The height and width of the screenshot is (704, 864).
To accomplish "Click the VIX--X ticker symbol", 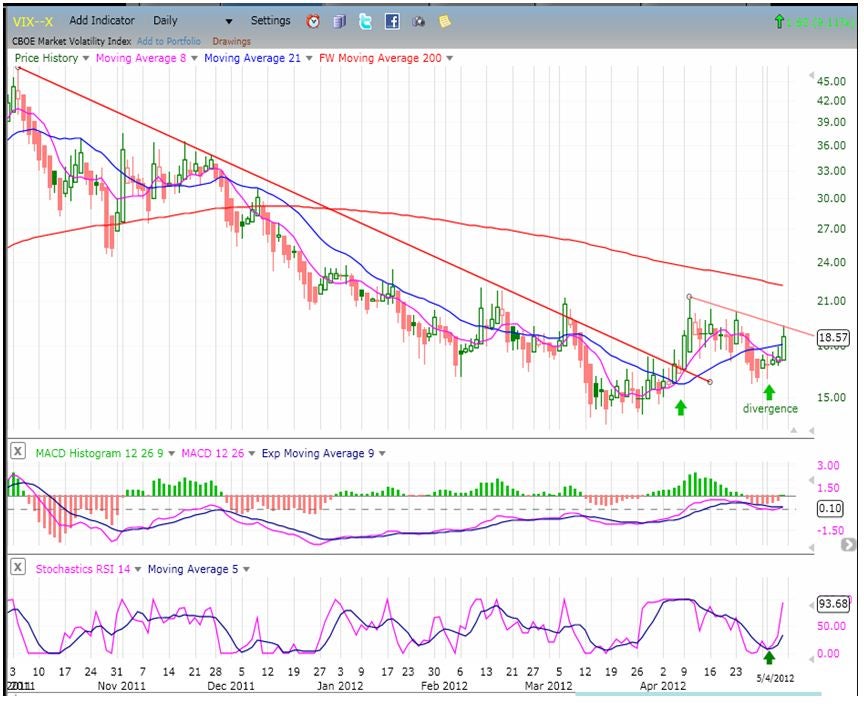I will pos(33,21).
